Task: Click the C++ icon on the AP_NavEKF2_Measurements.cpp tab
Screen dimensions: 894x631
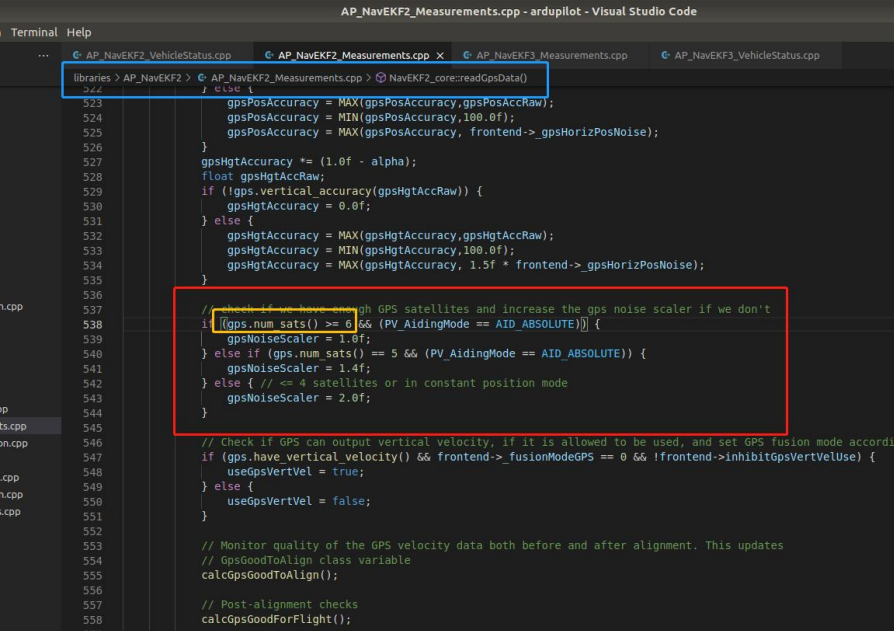Action: click(x=269, y=55)
